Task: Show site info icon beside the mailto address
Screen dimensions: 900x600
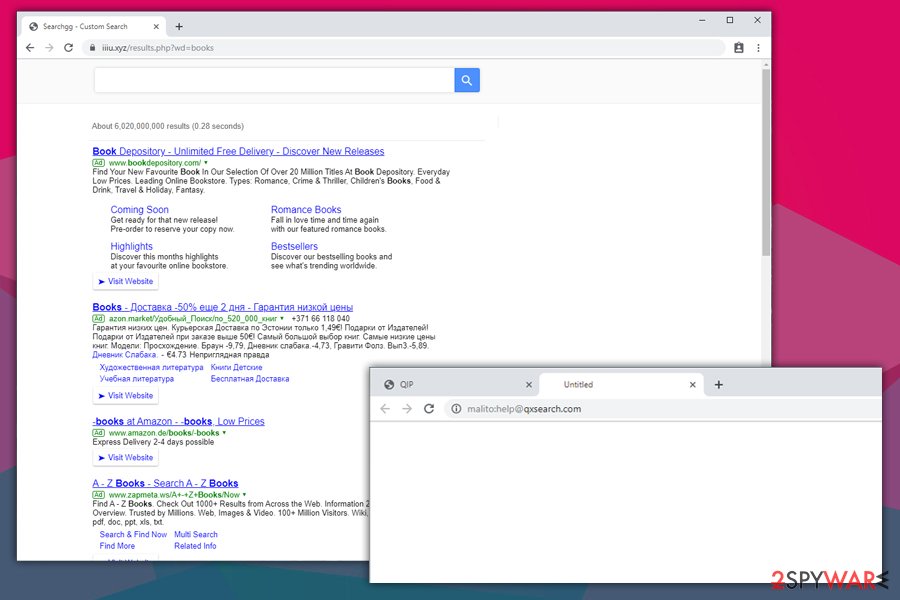Action: 456,409
